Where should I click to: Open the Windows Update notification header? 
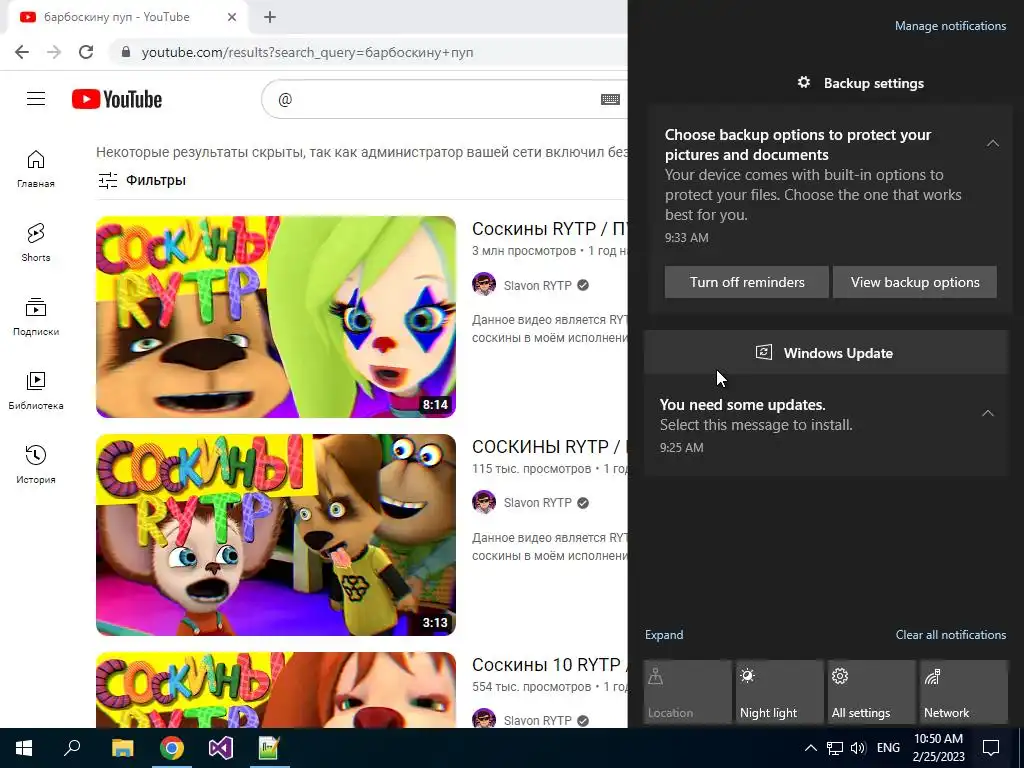827,353
